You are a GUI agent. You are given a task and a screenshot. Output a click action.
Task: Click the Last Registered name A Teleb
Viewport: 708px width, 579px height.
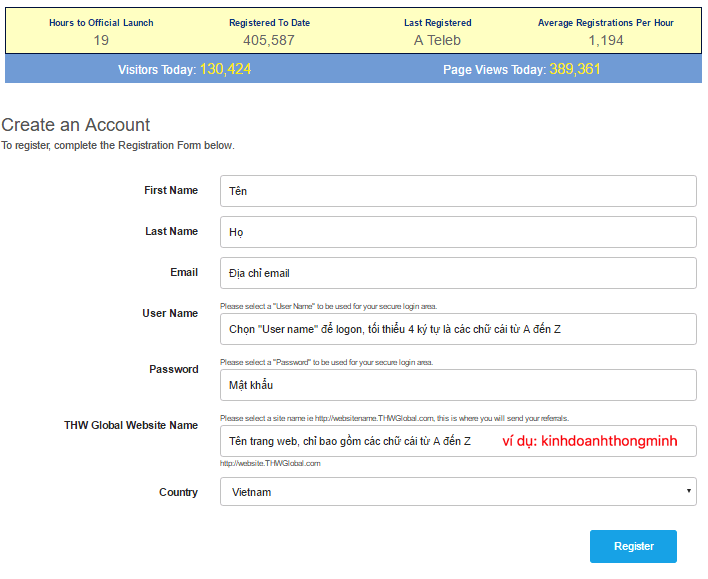[437, 40]
